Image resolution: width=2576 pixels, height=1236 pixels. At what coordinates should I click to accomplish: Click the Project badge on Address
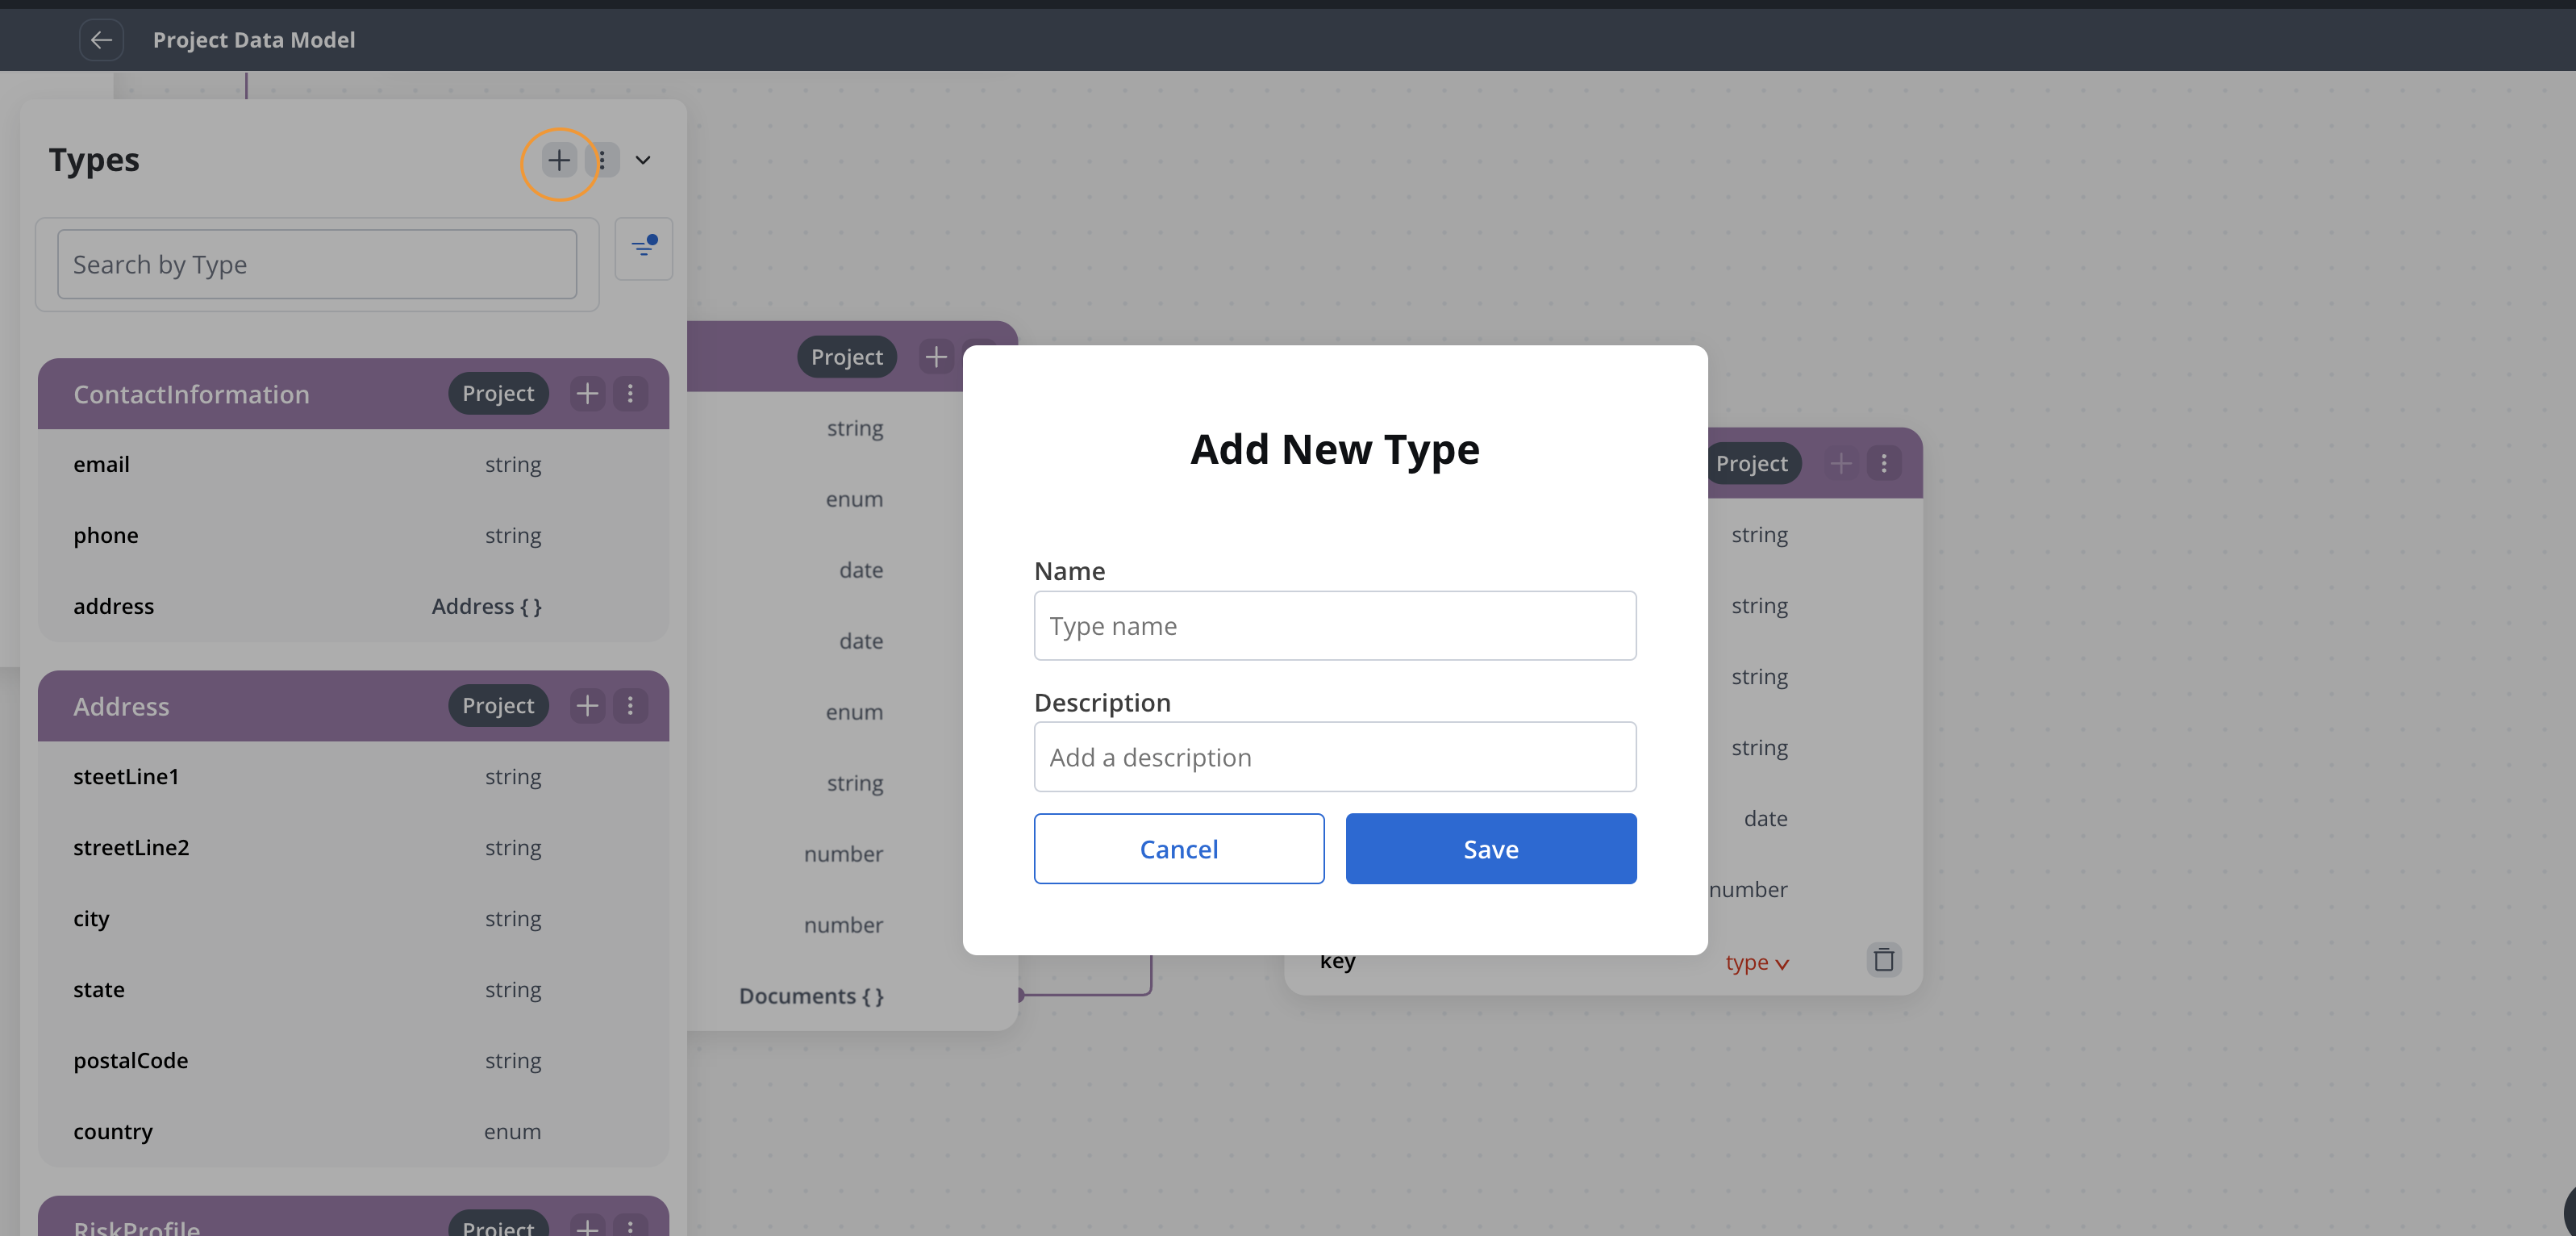click(x=498, y=706)
